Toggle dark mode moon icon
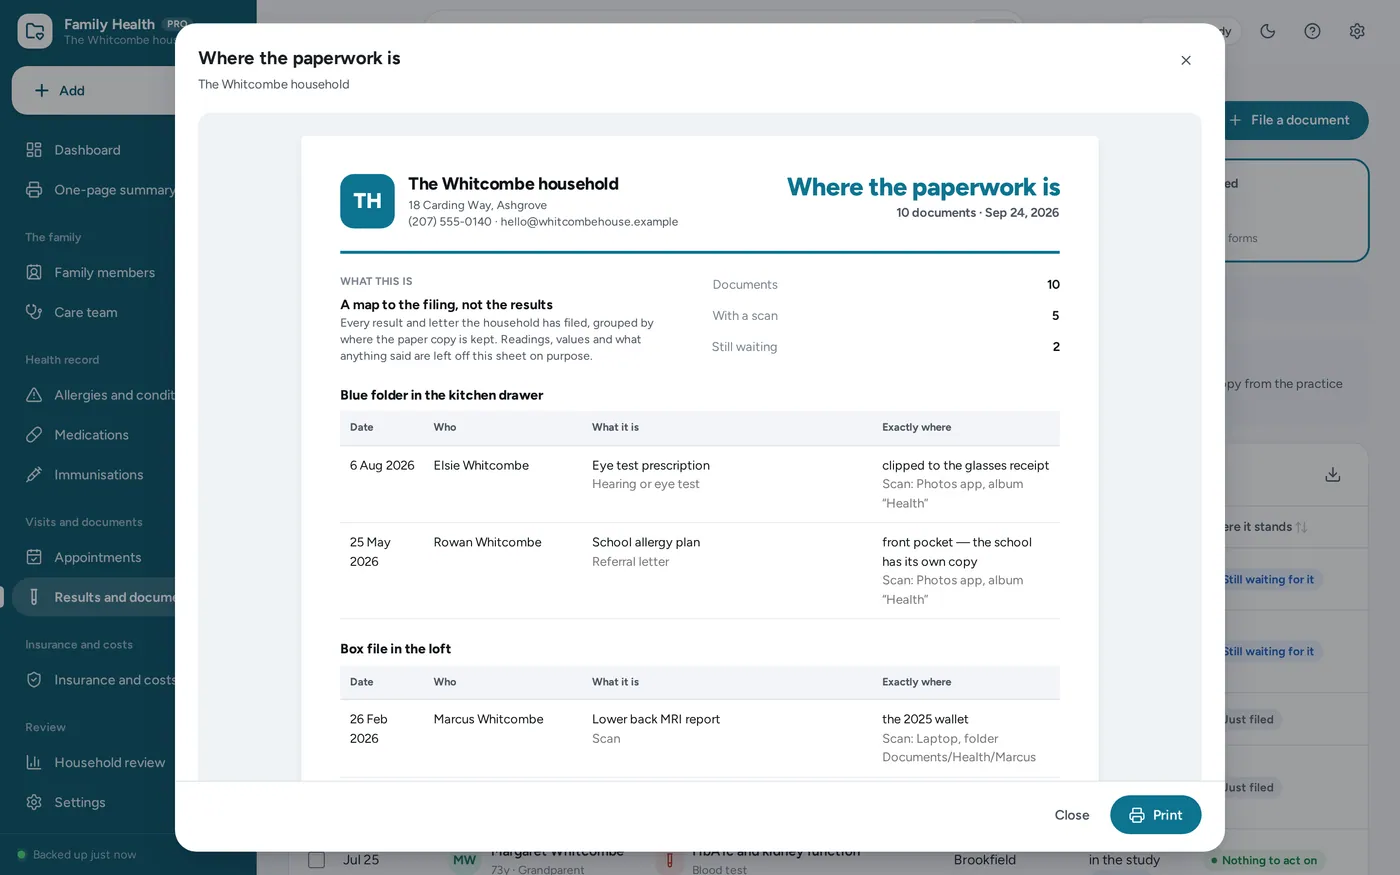This screenshot has height=875, width=1400. tap(1267, 31)
